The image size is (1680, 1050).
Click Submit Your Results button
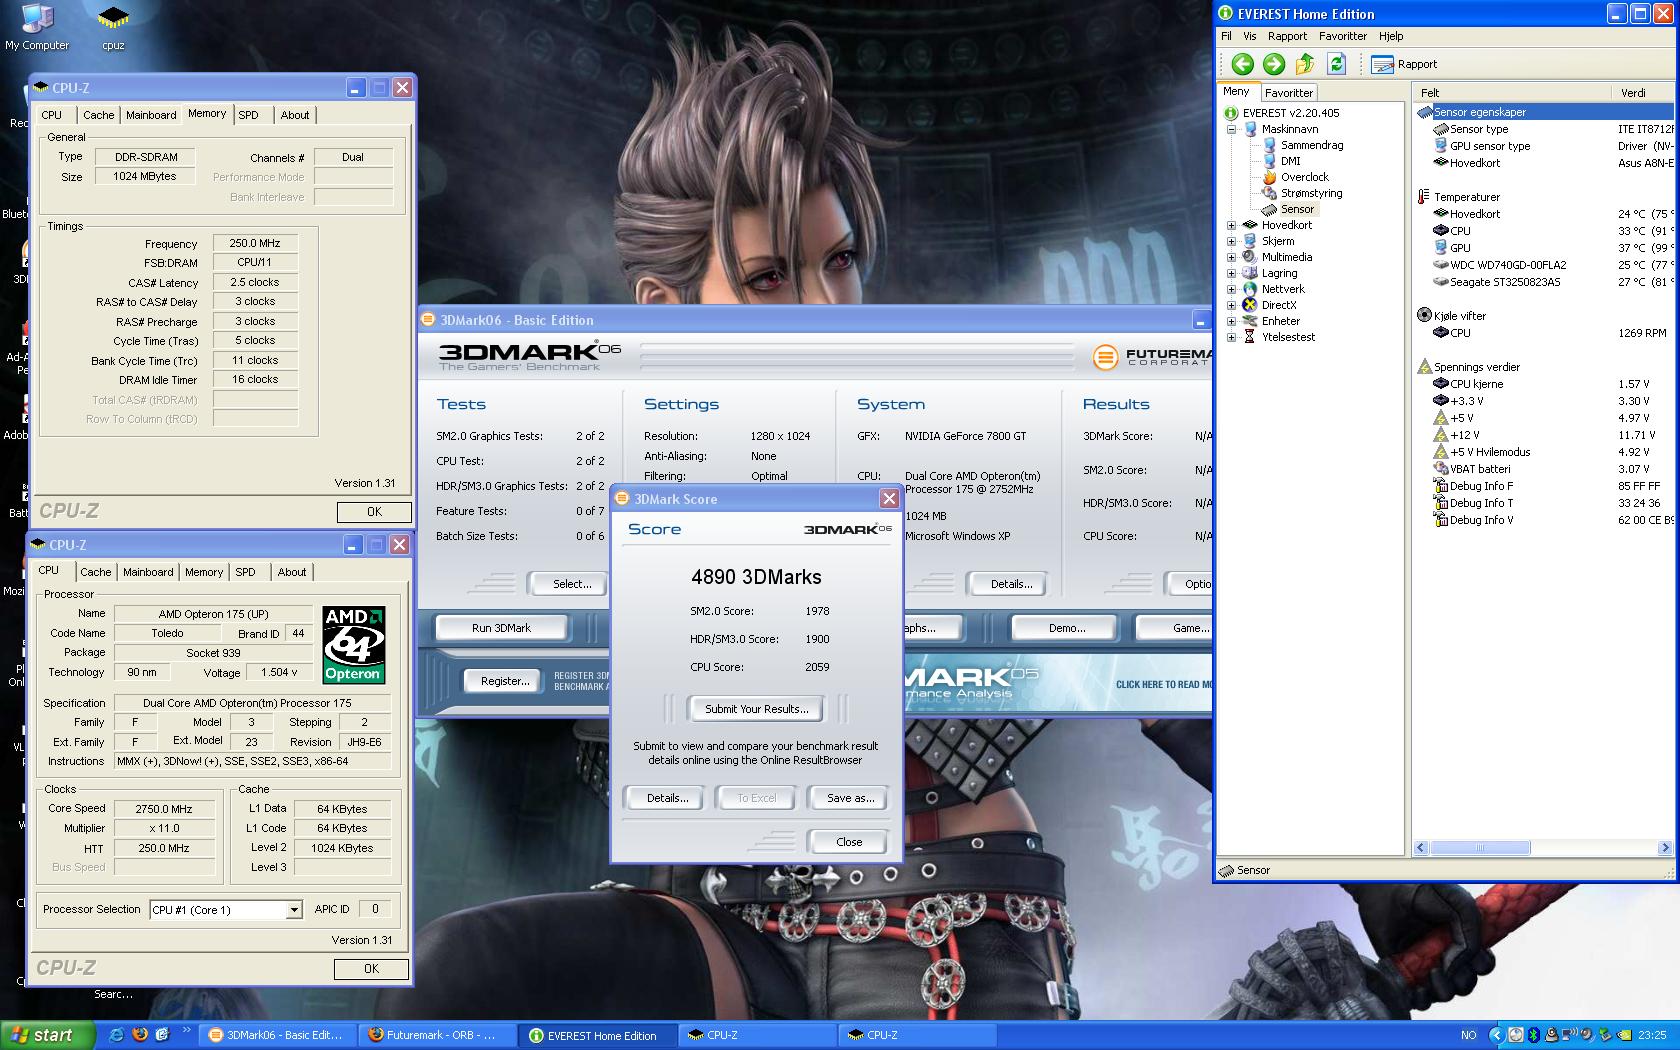point(756,709)
